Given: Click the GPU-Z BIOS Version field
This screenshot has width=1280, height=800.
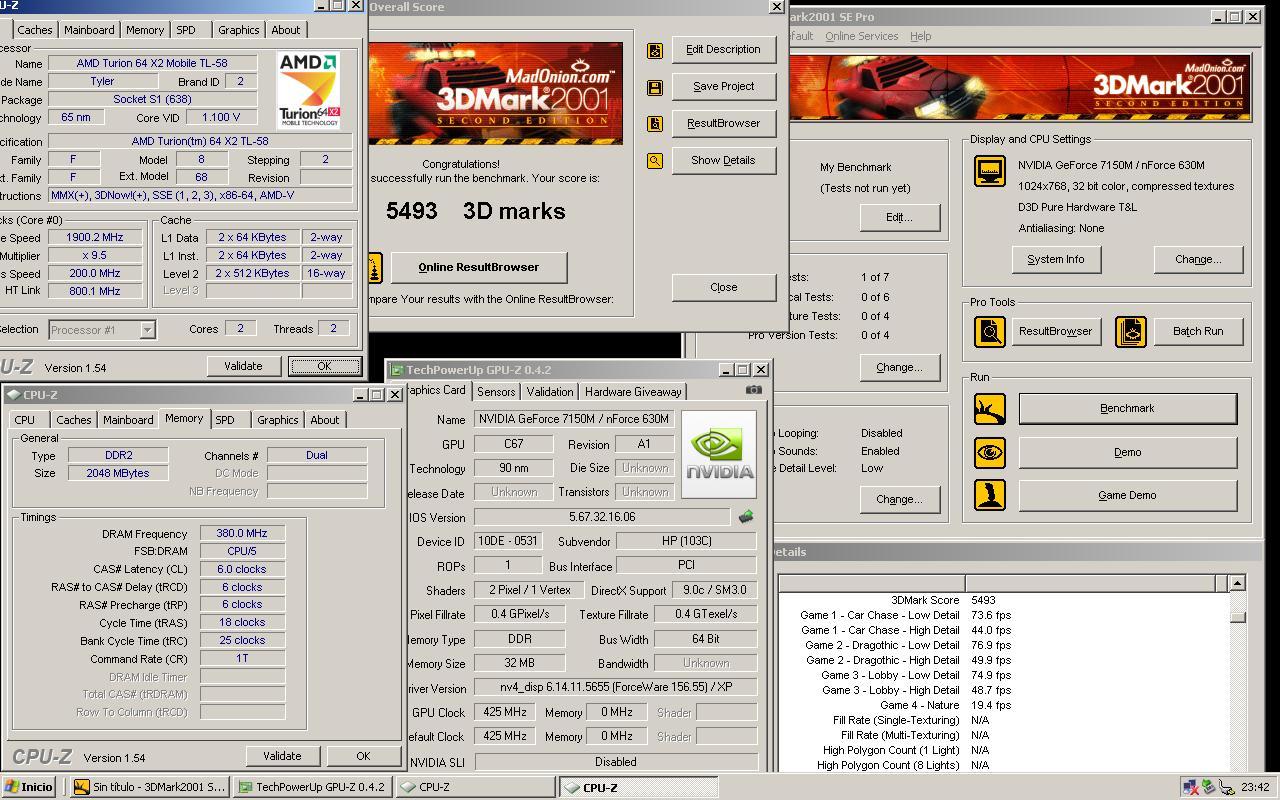Looking at the screenshot, I should tap(602, 517).
